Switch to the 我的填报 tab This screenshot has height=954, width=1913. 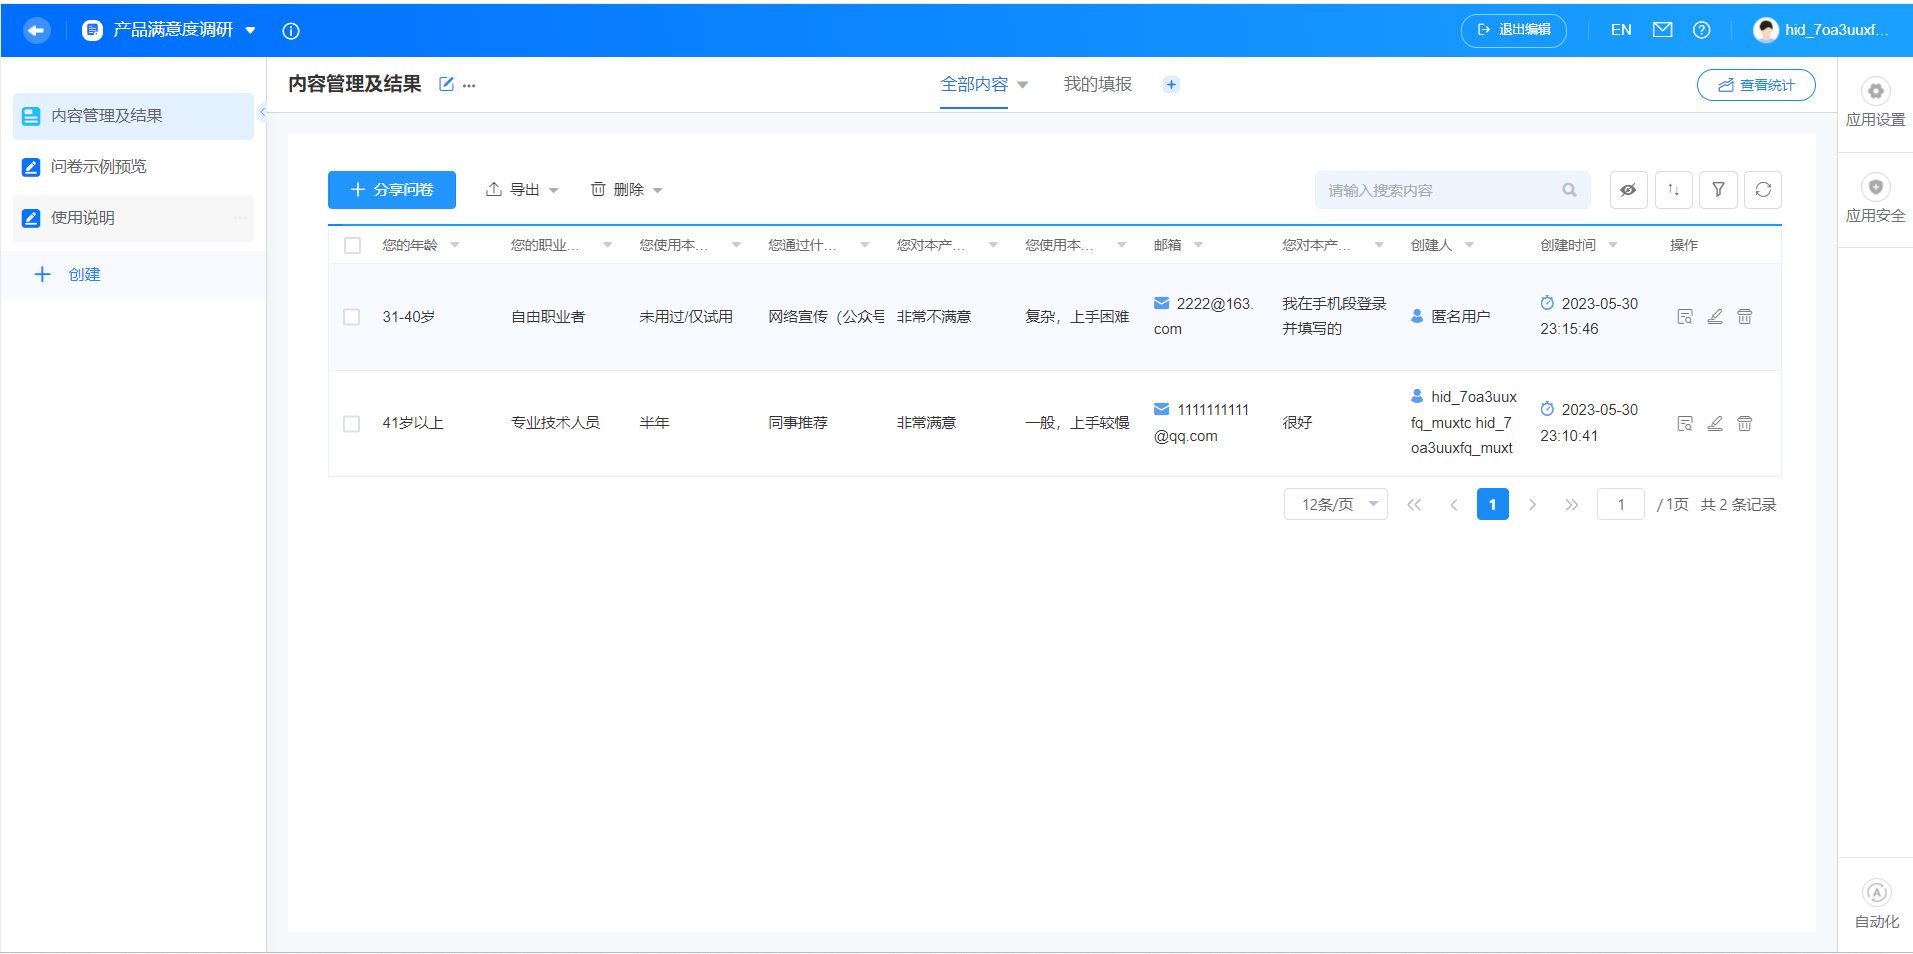point(1098,85)
